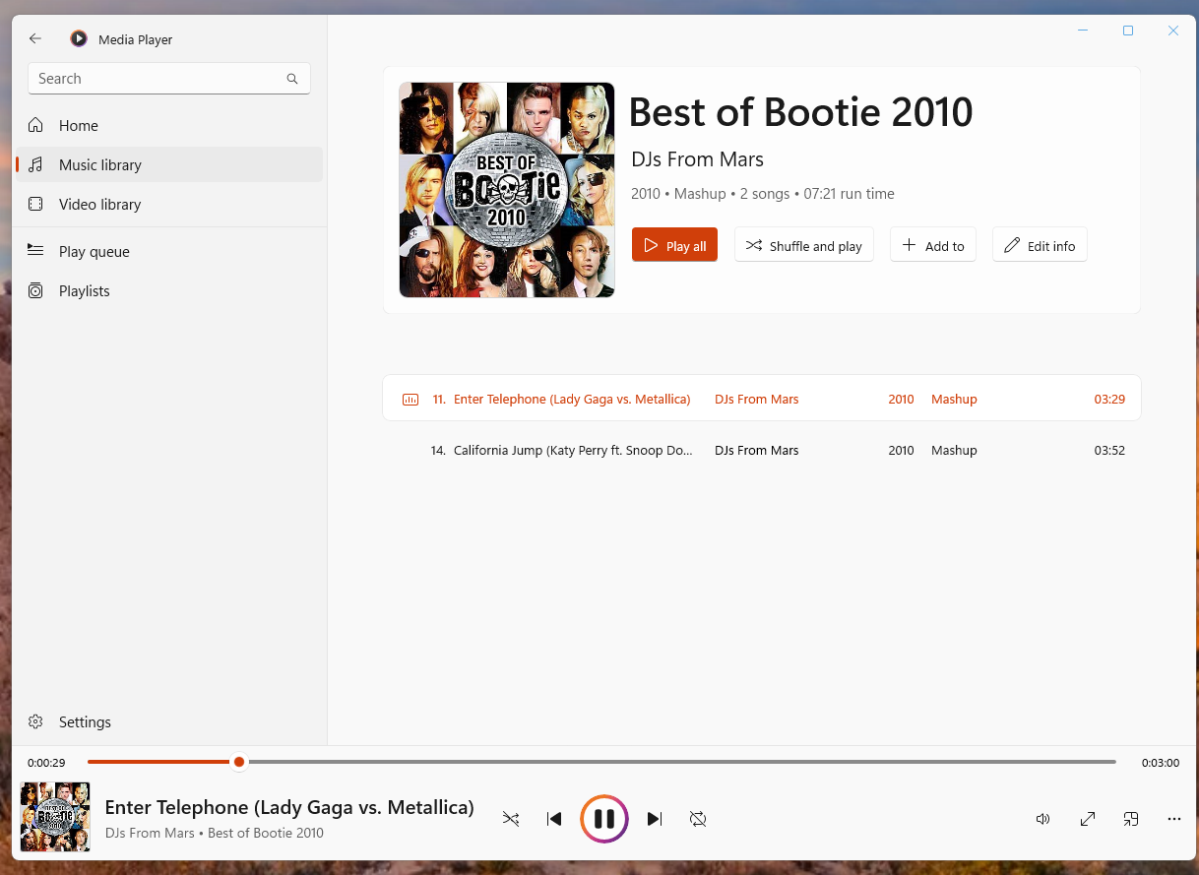Image resolution: width=1199 pixels, height=875 pixels.
Task: Select track 11 Enter Telephone row
Action: pos(762,398)
